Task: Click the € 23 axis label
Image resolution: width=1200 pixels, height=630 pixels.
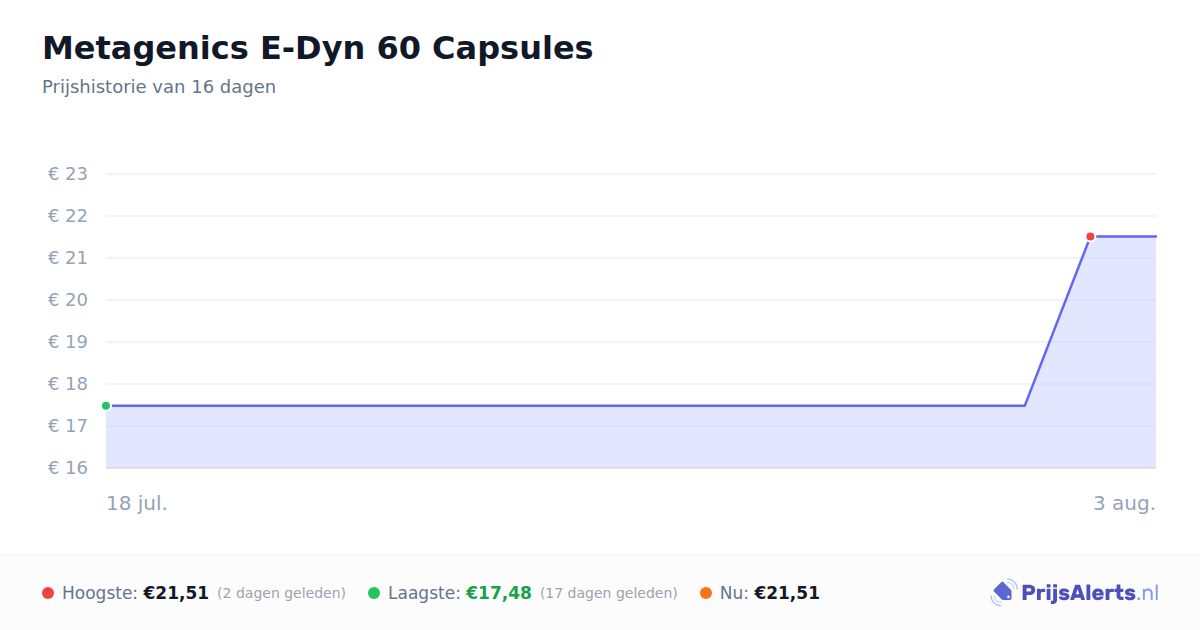Action: pyautogui.click(x=68, y=174)
